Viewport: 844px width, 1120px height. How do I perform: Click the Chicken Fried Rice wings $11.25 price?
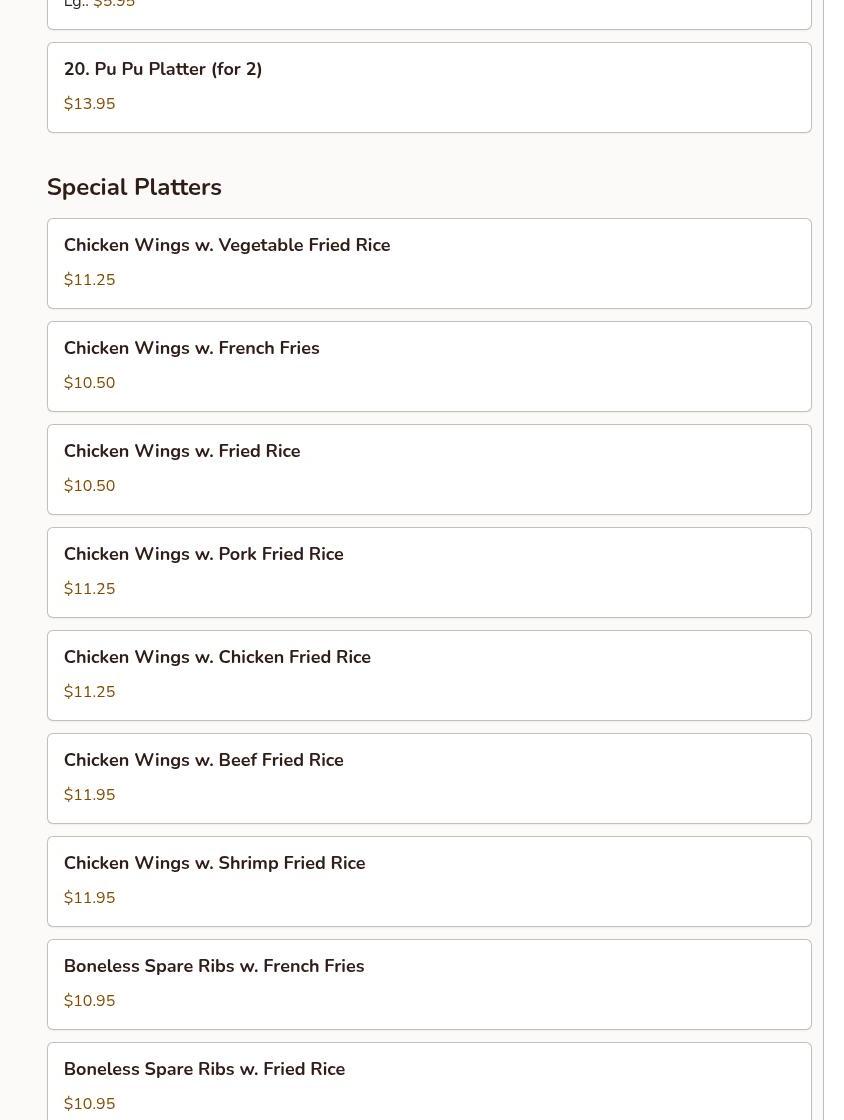coord(89,693)
